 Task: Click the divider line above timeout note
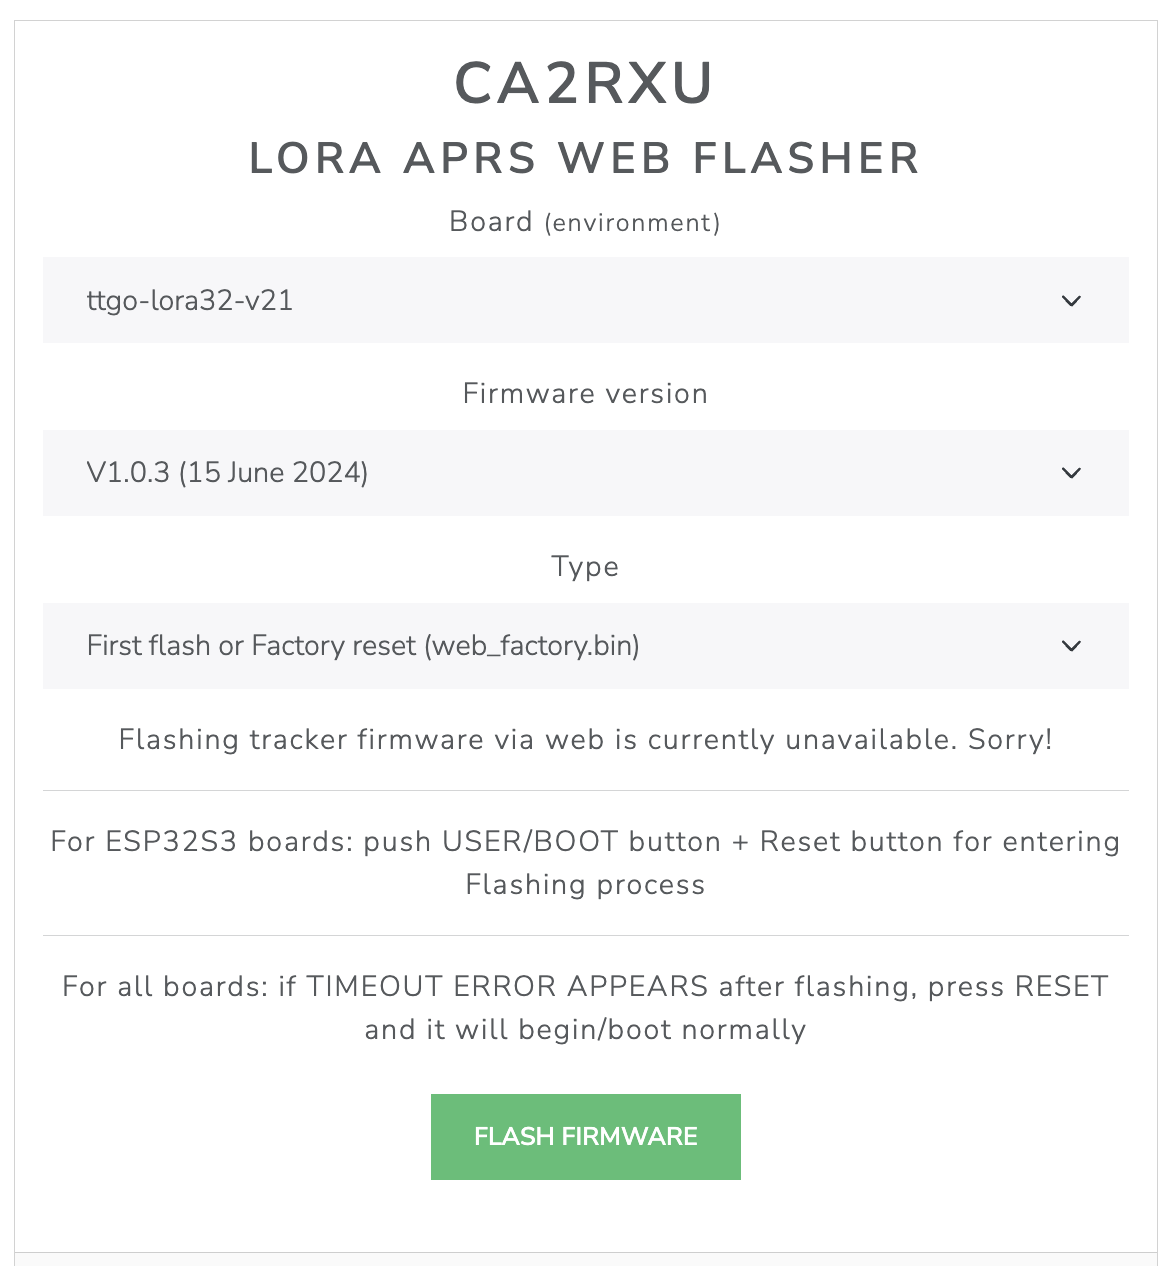point(585,935)
